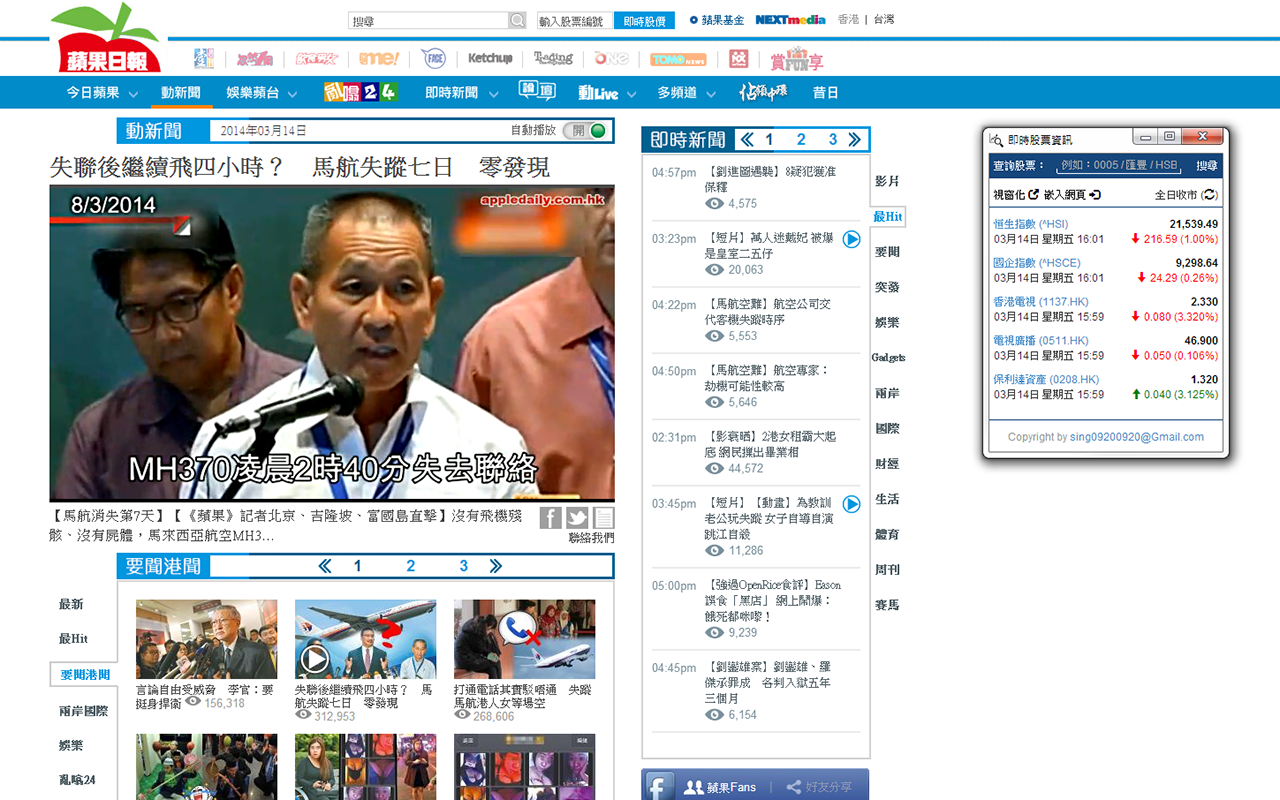The image size is (1280, 800).
Task: Open the Ketchup site icon
Action: pyautogui.click(x=490, y=59)
